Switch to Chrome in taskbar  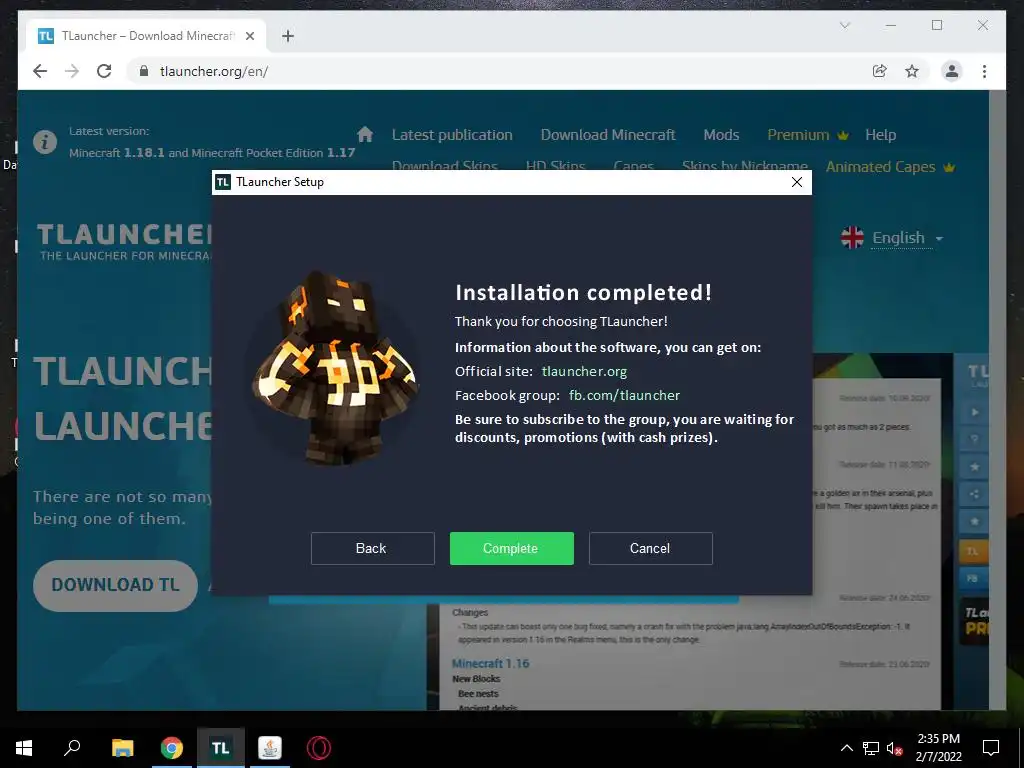point(172,748)
